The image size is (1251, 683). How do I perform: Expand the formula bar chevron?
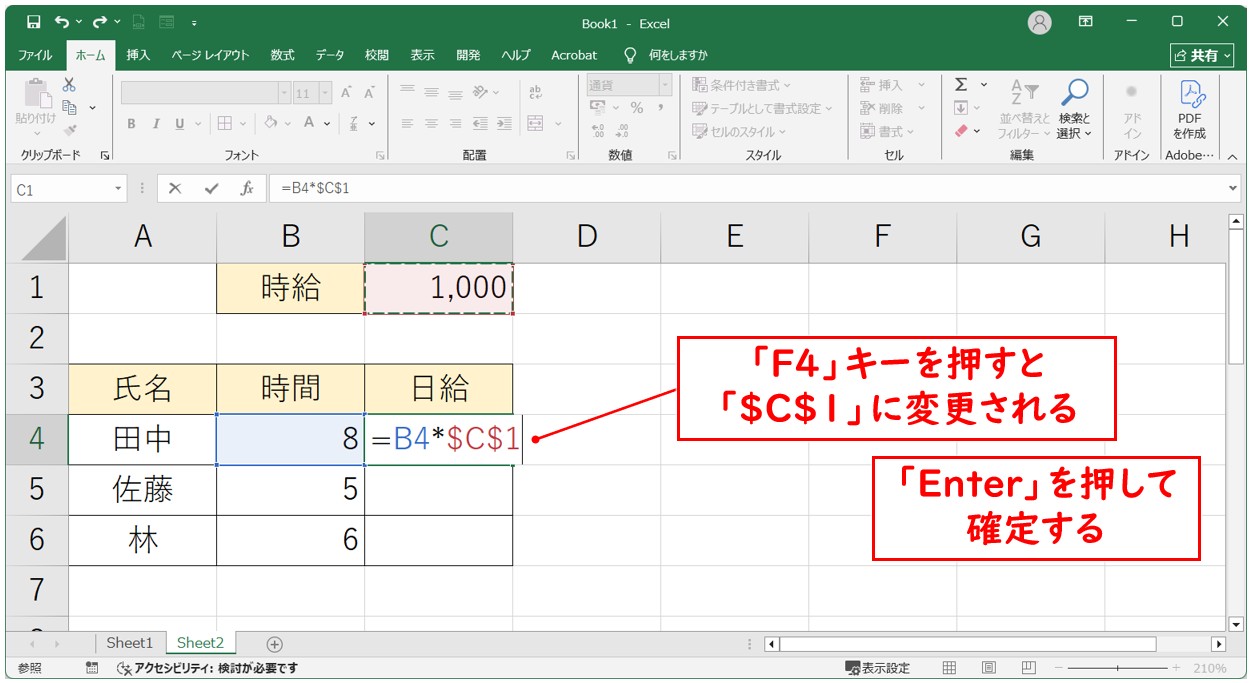(x=1233, y=188)
